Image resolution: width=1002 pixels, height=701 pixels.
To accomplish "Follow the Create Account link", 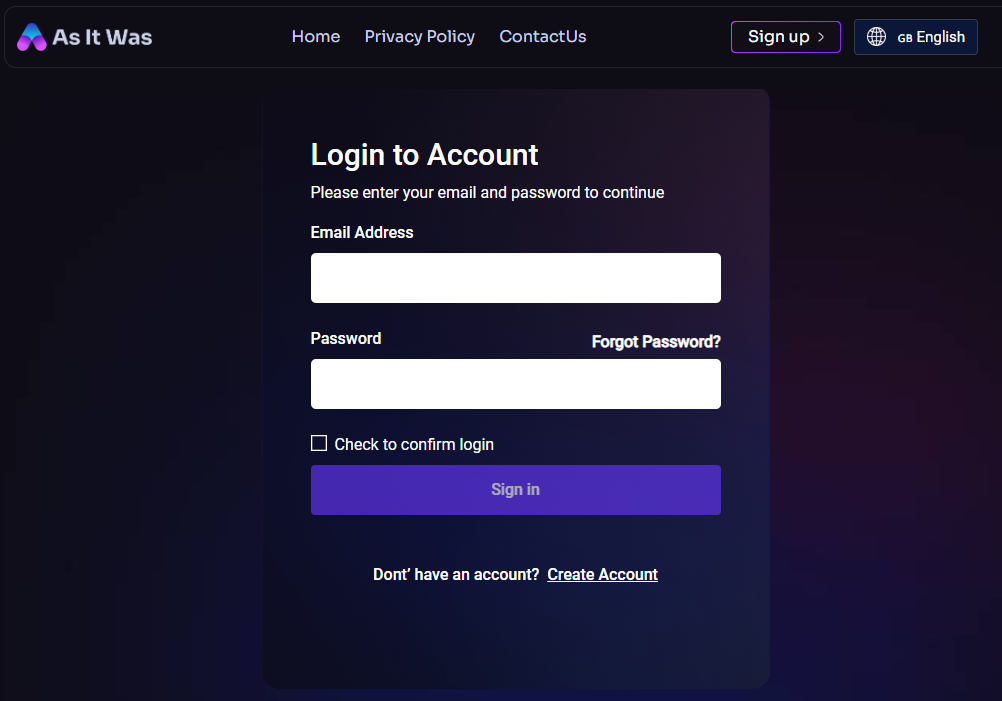I will (x=602, y=574).
